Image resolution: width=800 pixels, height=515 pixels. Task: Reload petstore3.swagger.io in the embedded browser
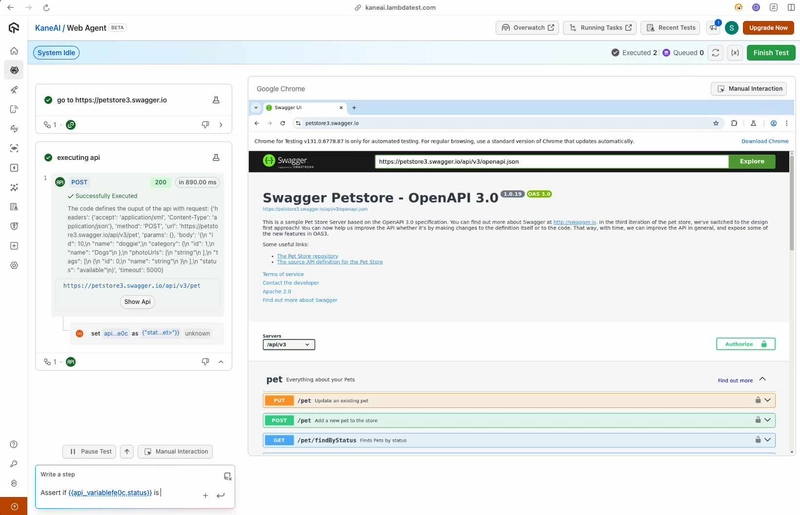click(x=282, y=123)
